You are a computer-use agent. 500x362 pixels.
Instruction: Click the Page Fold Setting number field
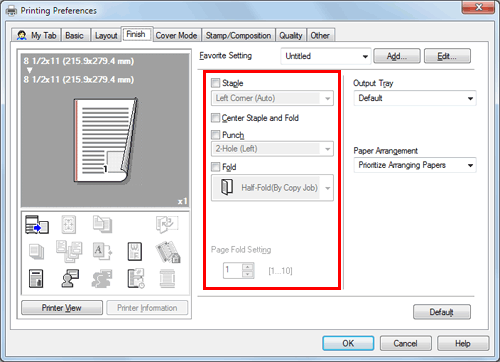[233, 270]
